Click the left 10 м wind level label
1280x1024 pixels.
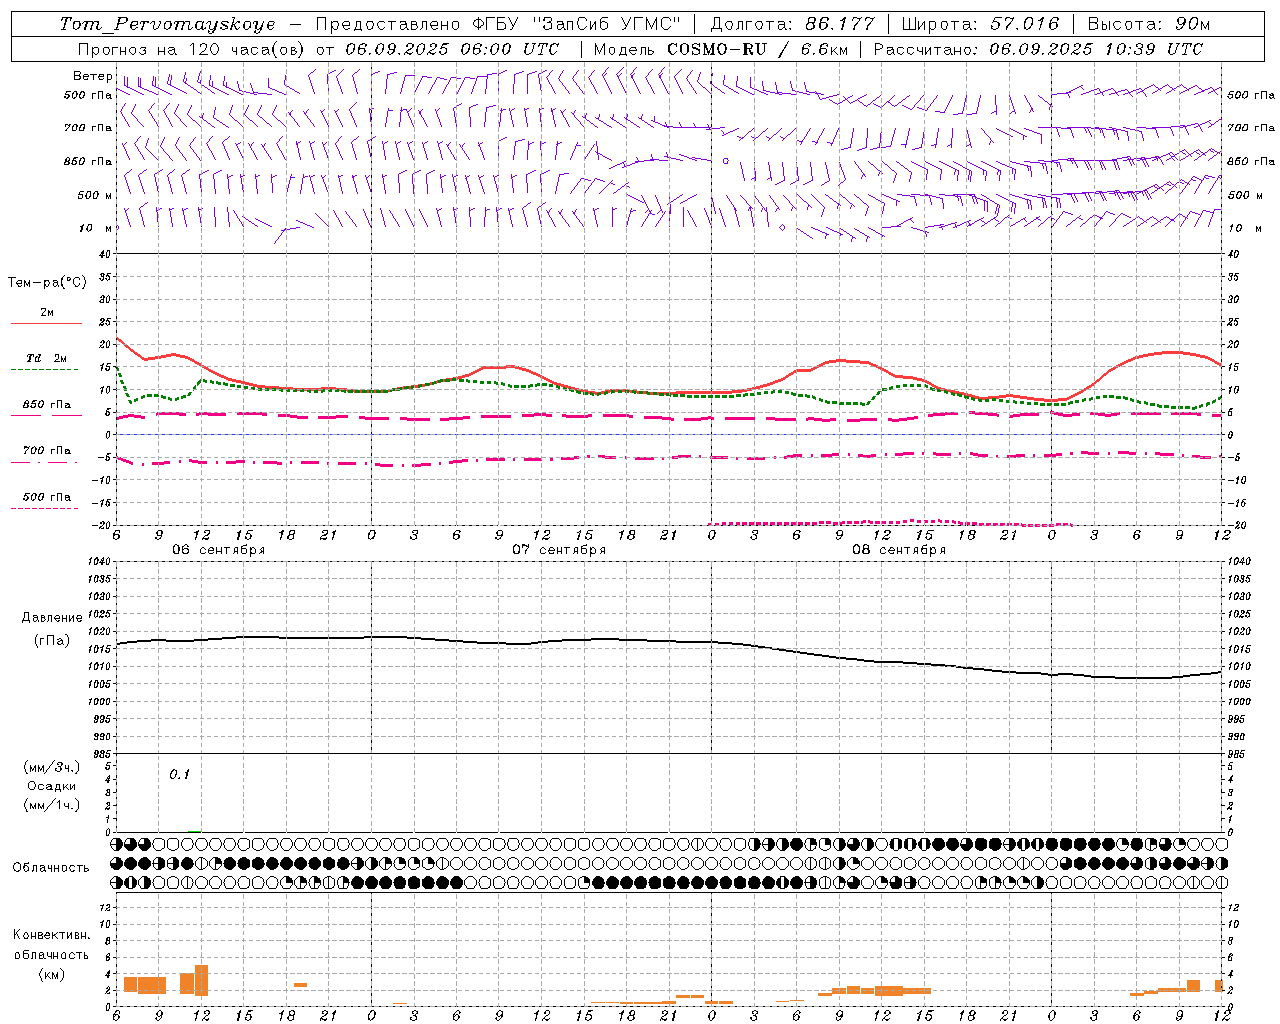[96, 228]
